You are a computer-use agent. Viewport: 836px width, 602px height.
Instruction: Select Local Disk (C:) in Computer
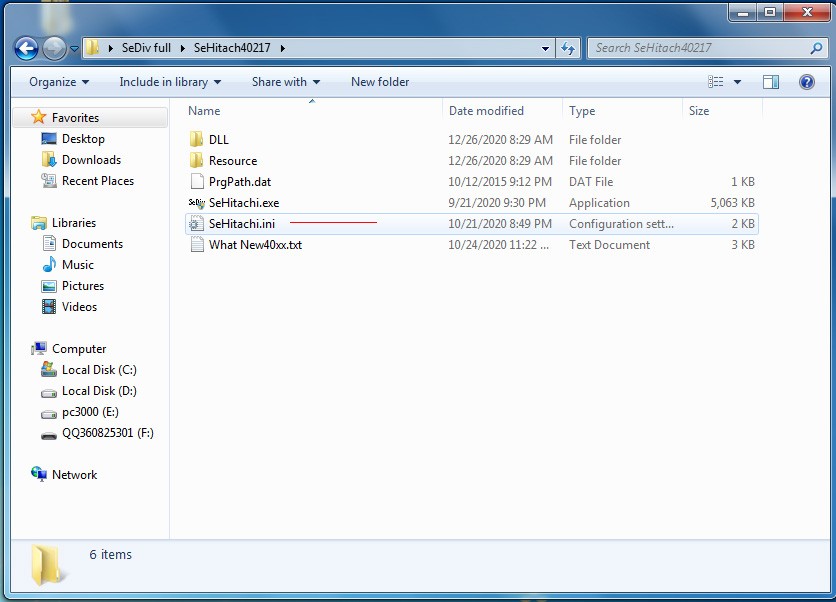(99, 370)
